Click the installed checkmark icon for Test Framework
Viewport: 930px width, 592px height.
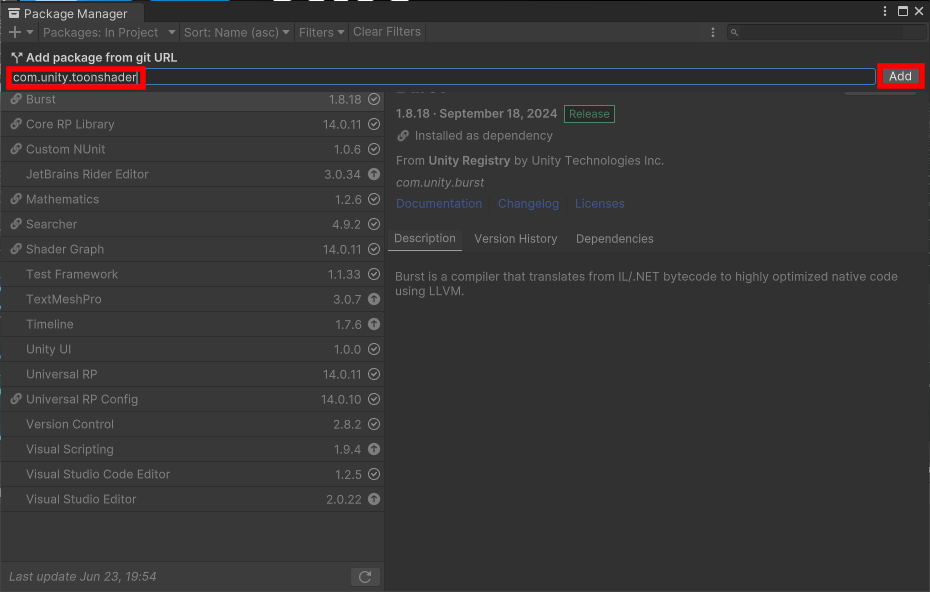click(x=374, y=274)
